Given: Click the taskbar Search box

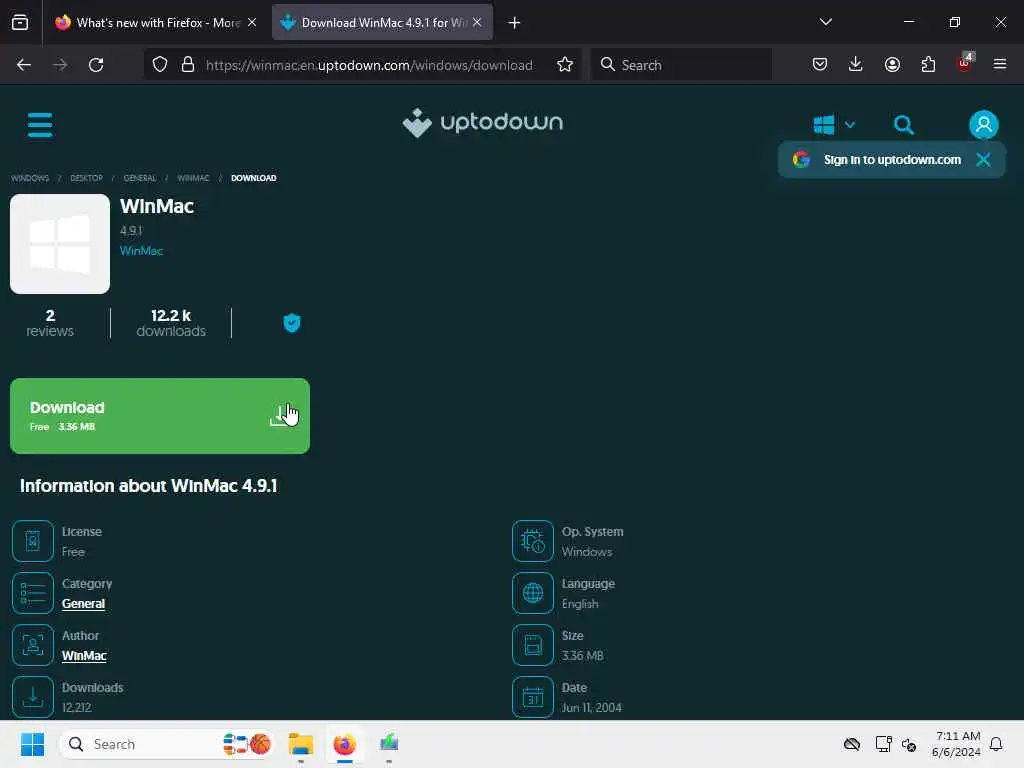Looking at the screenshot, I should pyautogui.click(x=167, y=744).
